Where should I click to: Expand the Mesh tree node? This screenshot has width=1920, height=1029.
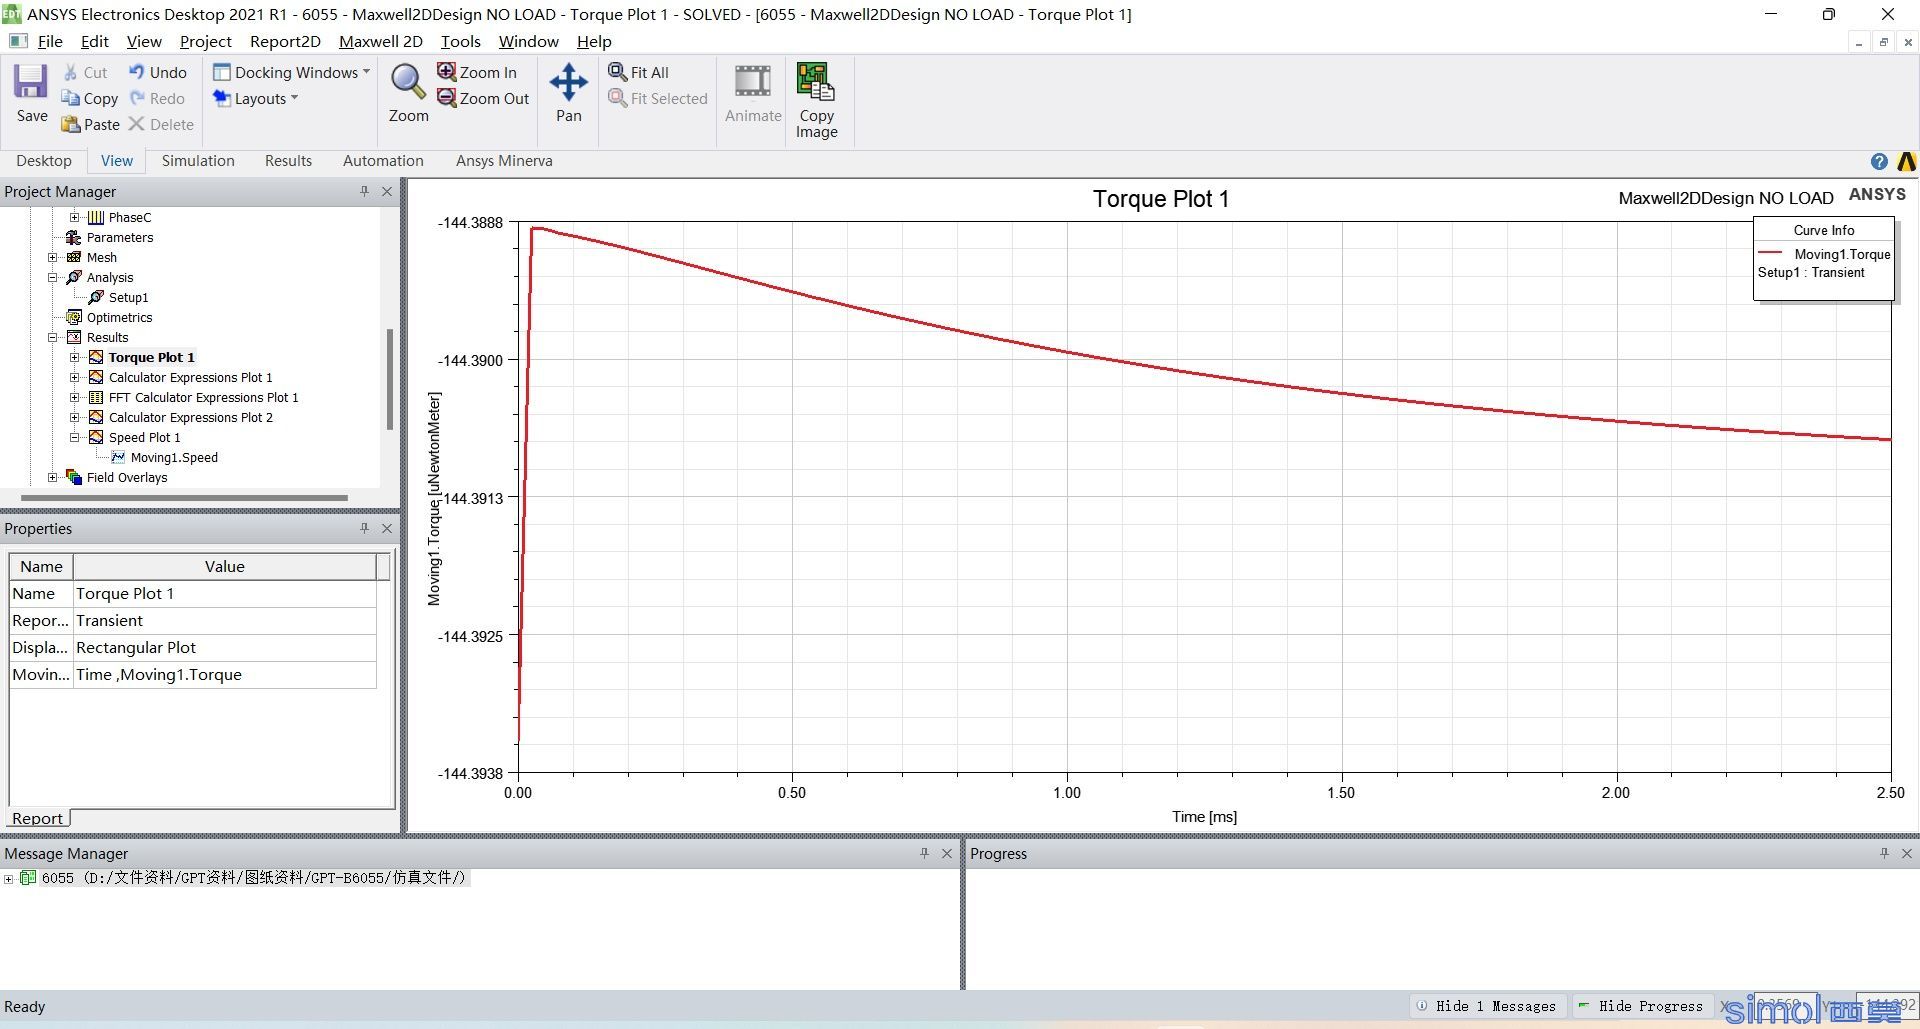coord(53,257)
